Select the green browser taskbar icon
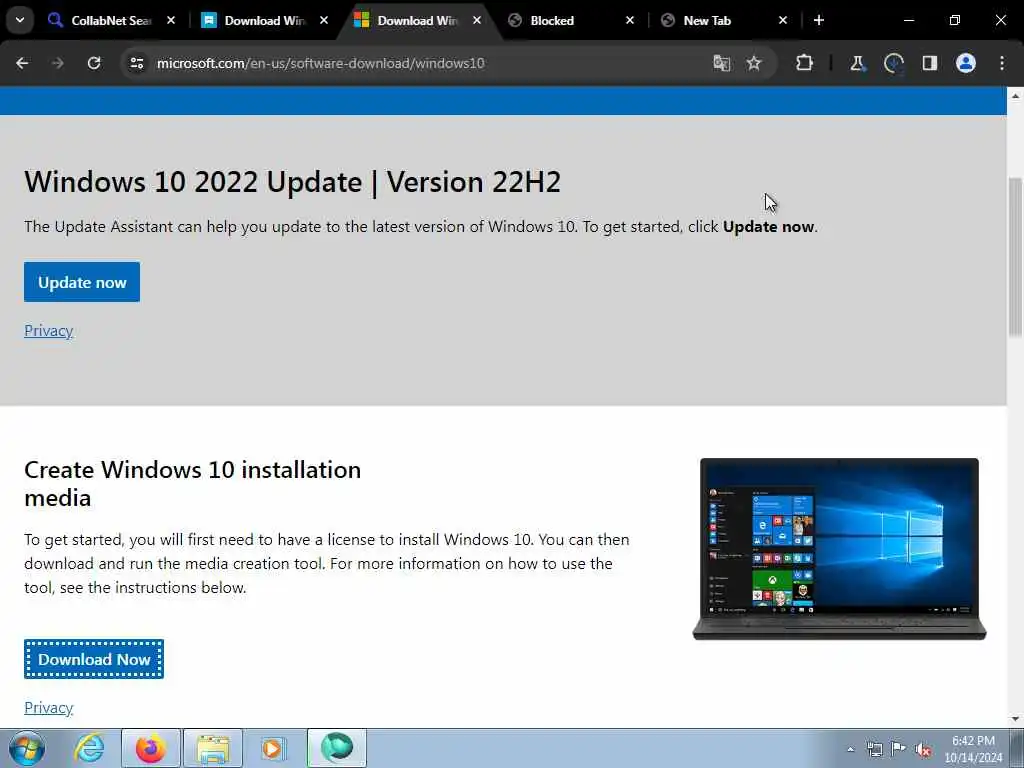Screen dimensions: 1024x768 coord(337,748)
